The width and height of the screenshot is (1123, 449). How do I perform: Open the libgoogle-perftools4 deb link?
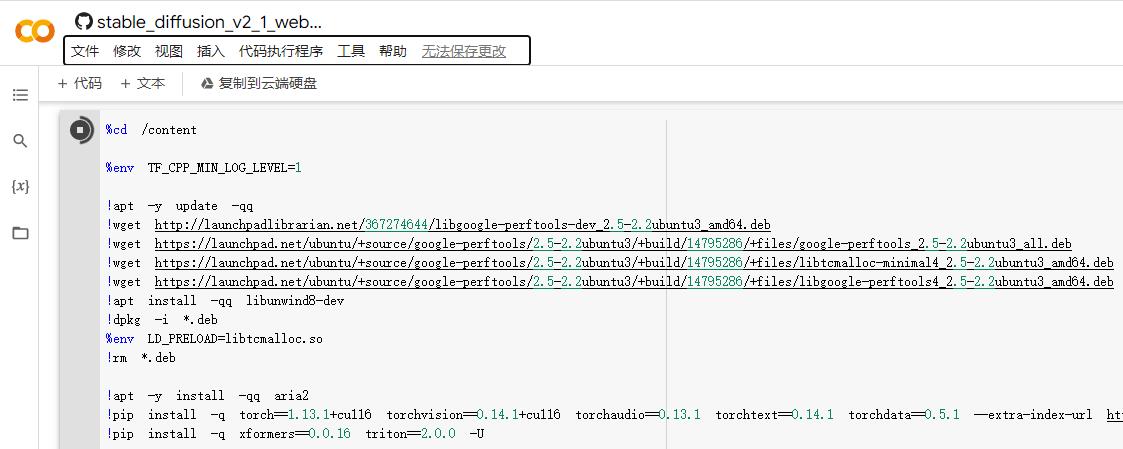click(x=634, y=281)
